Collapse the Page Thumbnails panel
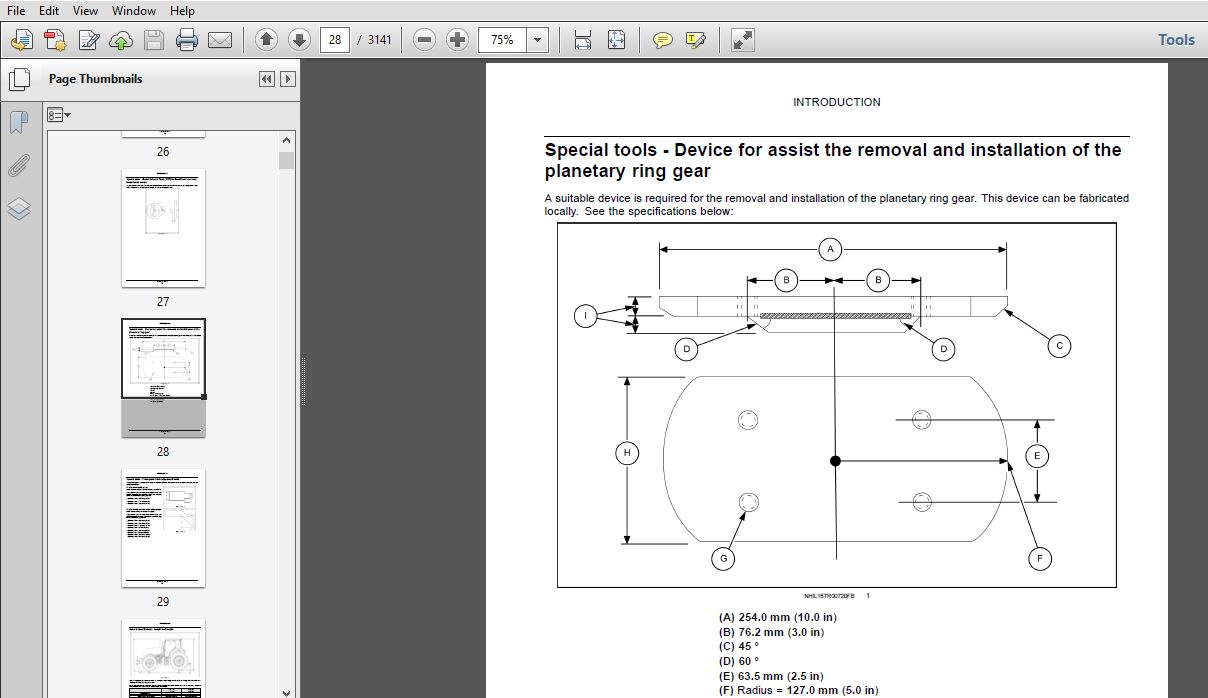1208x698 pixels. [266, 79]
